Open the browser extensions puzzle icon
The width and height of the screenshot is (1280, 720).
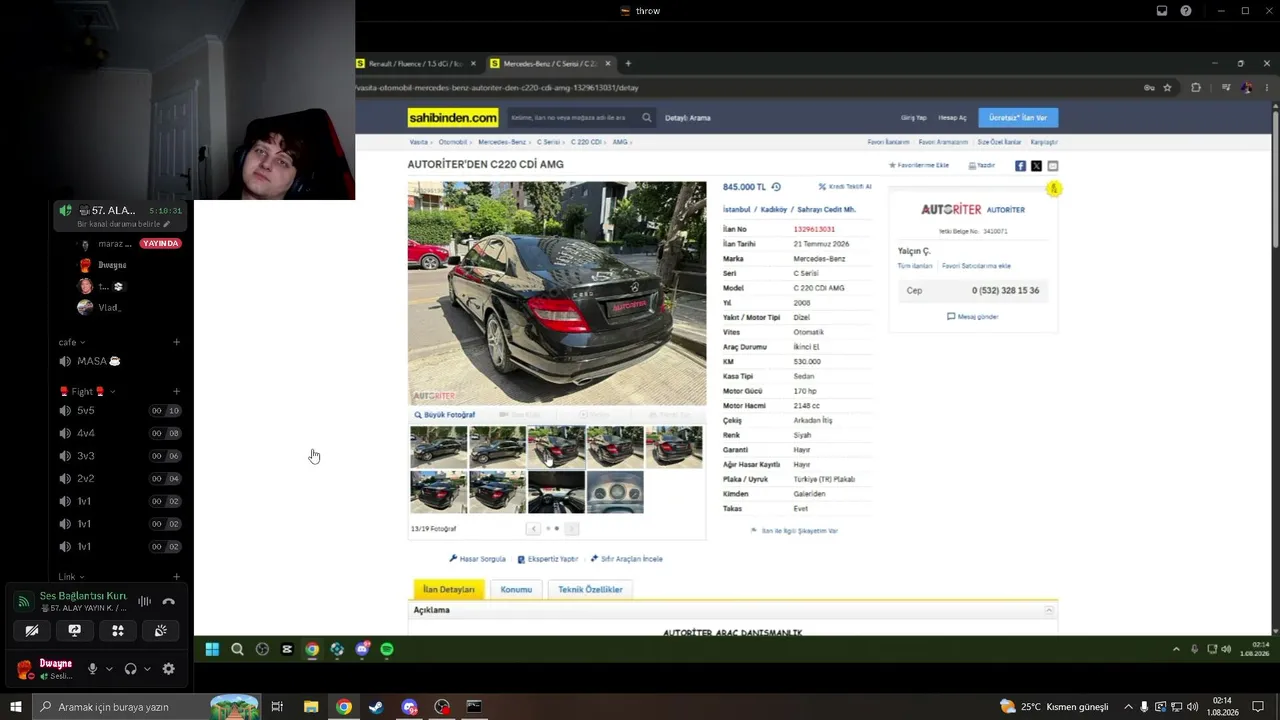click(1195, 88)
